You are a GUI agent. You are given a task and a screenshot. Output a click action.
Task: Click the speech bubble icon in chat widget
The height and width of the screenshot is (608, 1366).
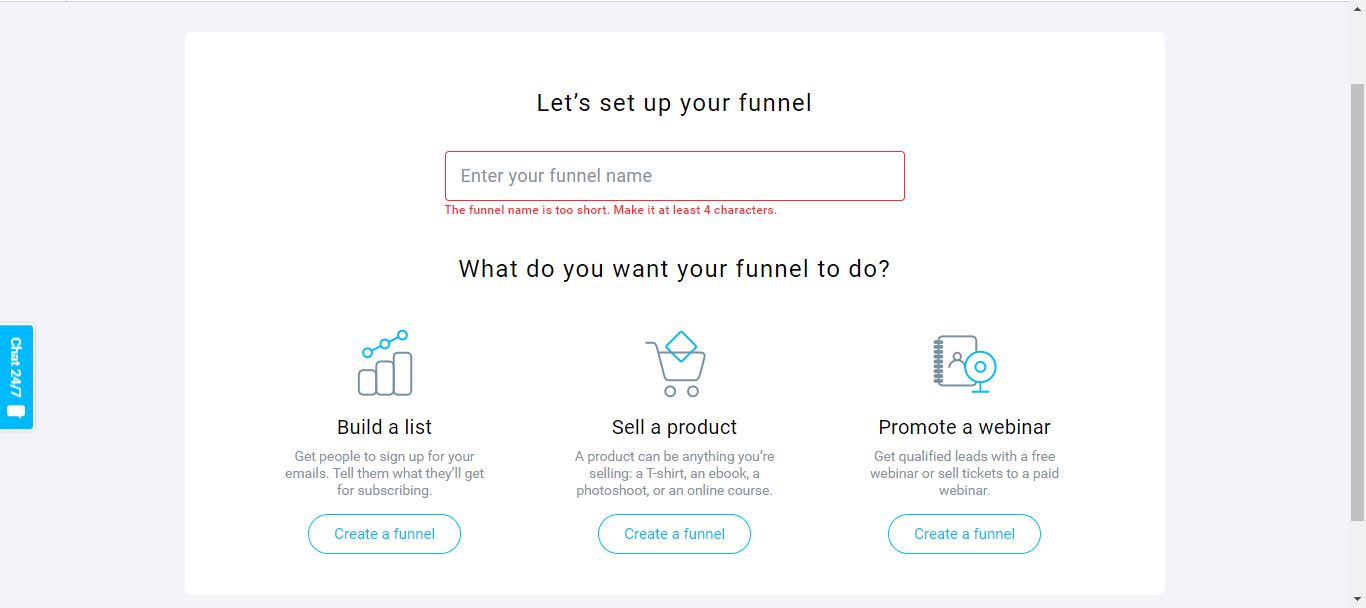pos(16,411)
